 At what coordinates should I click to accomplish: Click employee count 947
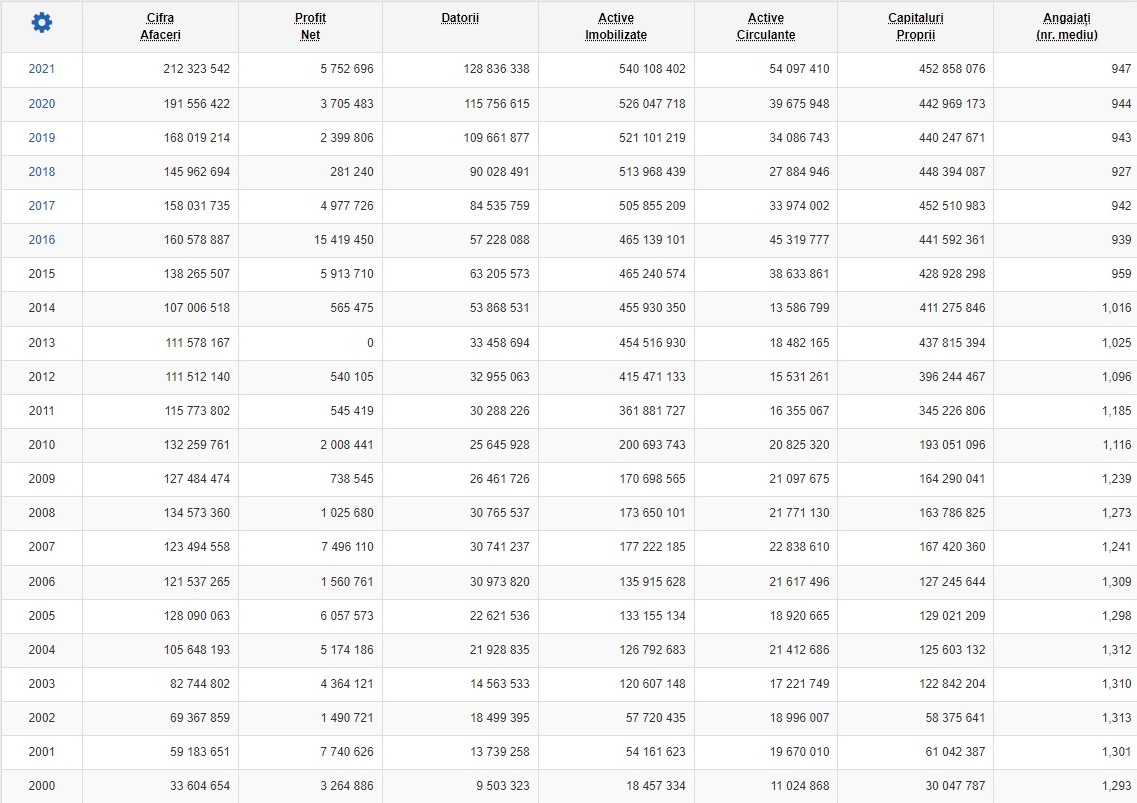click(x=1121, y=69)
